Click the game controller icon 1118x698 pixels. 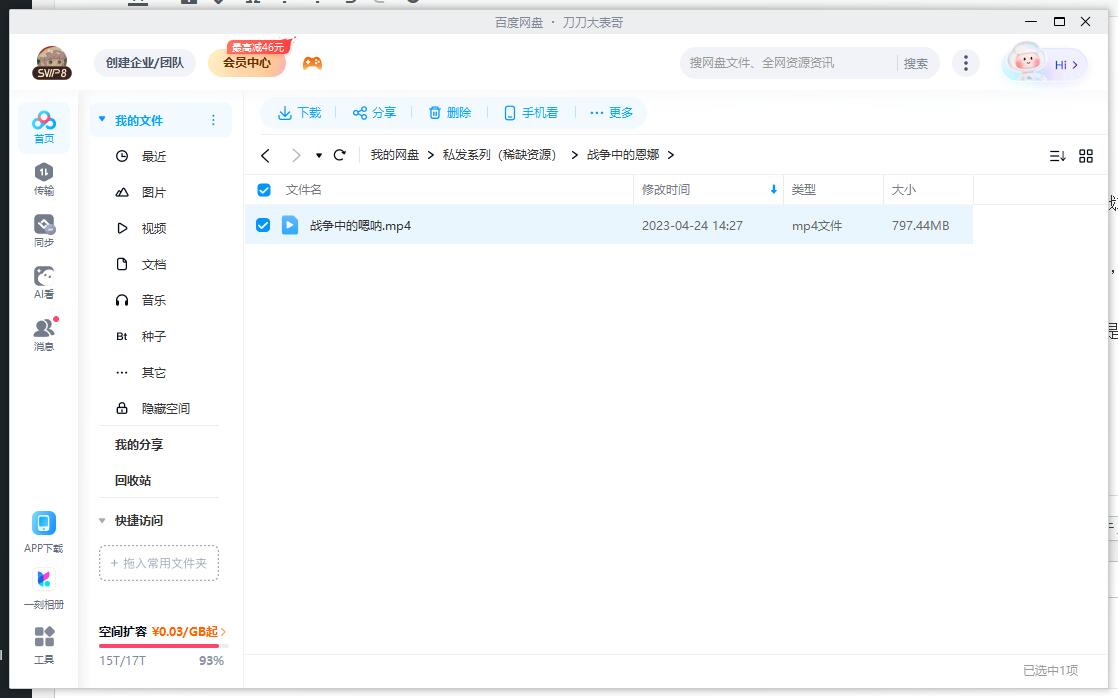pyautogui.click(x=312, y=63)
